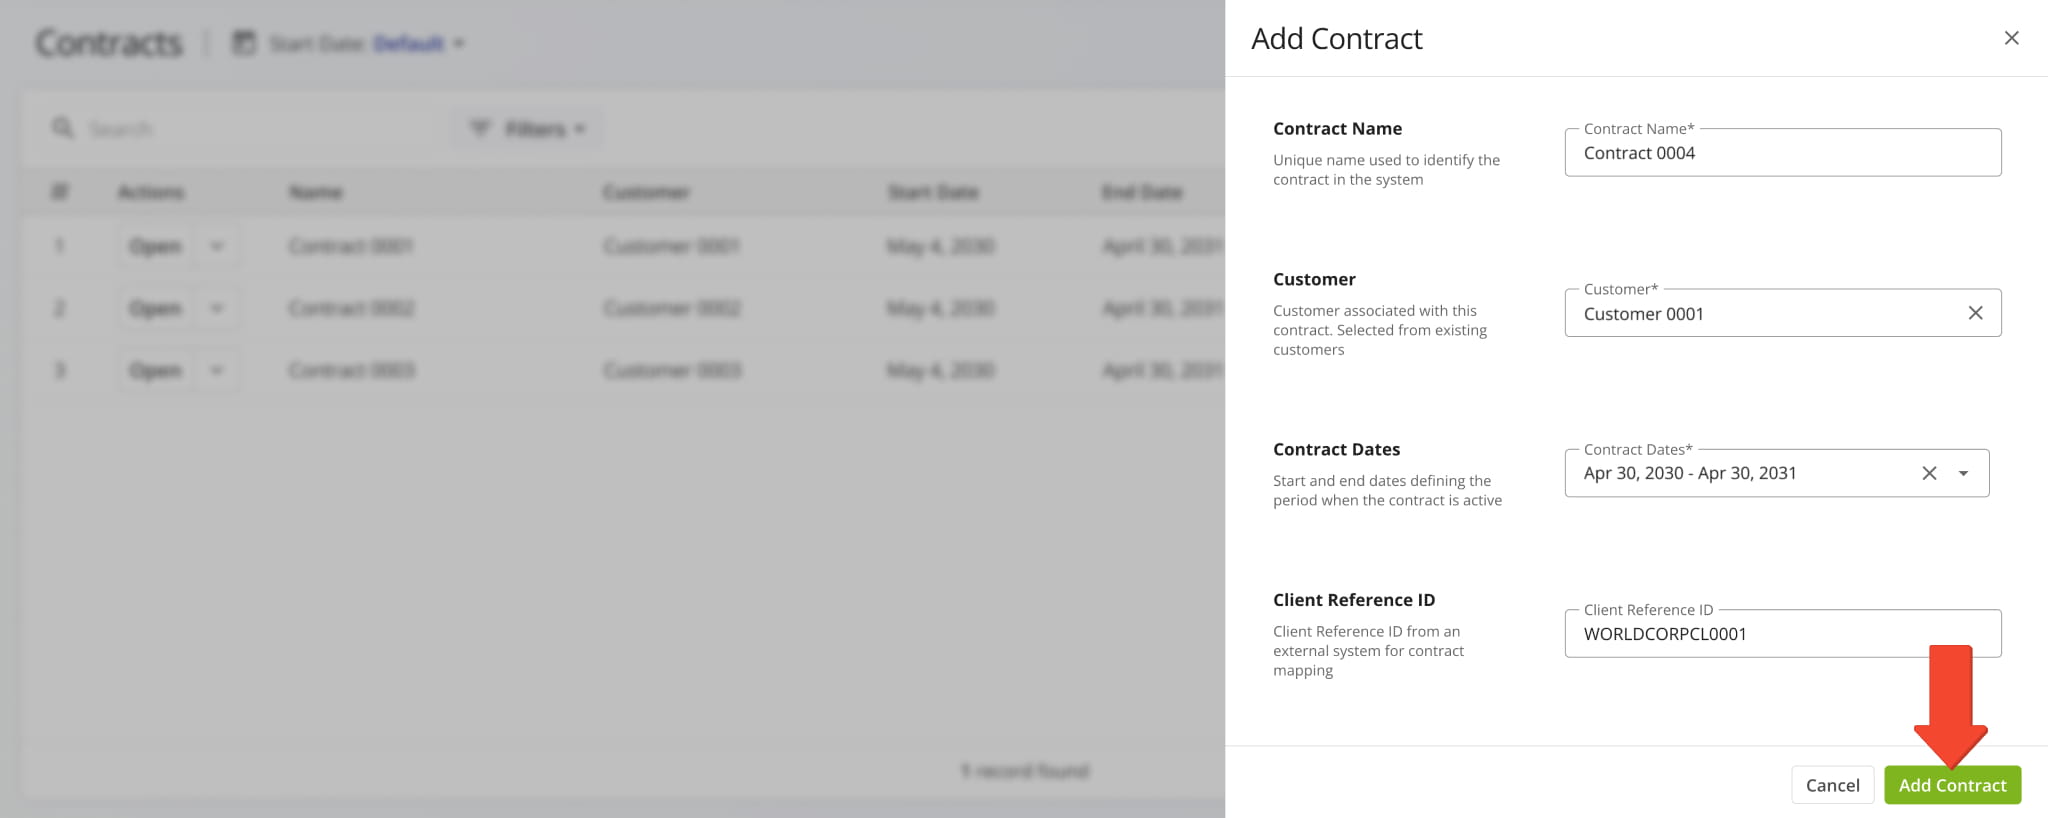Clear the Contract Dates range
The image size is (2048, 818).
(x=1929, y=473)
